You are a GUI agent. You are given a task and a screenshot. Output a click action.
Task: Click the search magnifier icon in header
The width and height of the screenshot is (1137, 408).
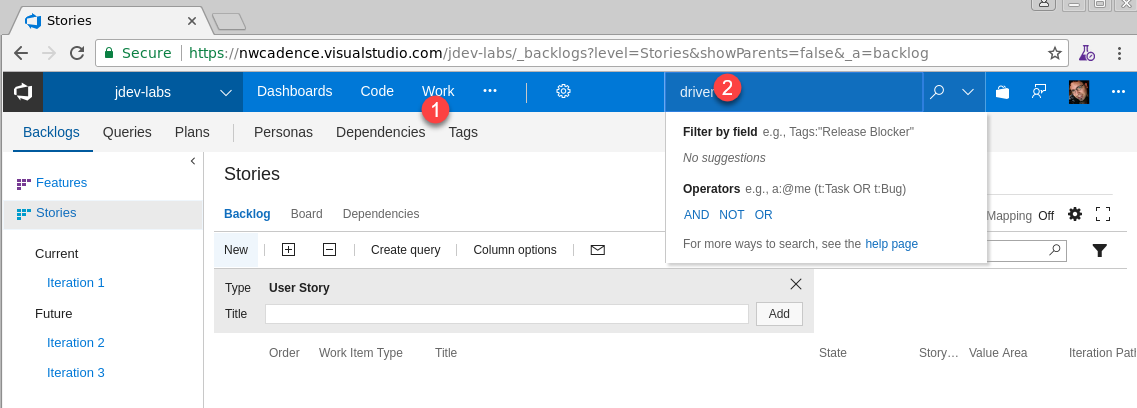point(937,92)
